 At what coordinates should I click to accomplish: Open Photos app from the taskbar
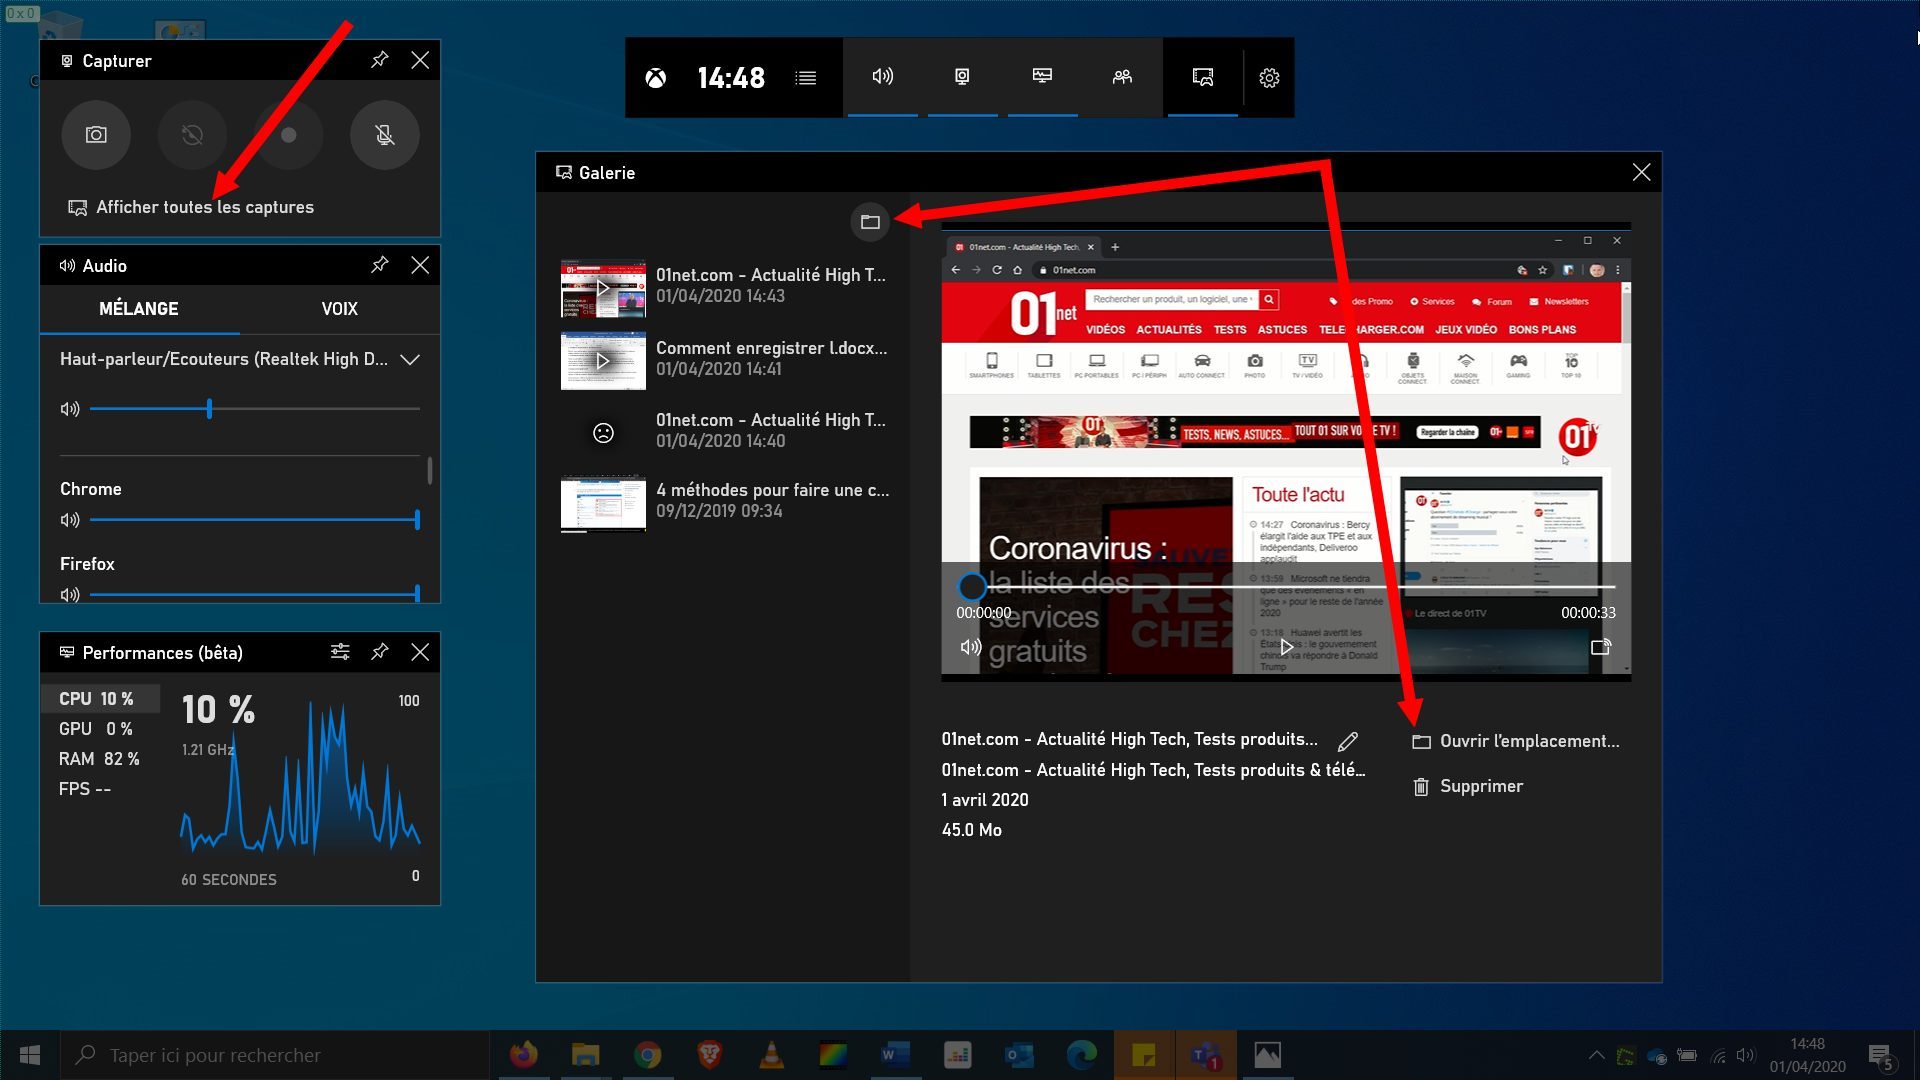pyautogui.click(x=1267, y=1055)
